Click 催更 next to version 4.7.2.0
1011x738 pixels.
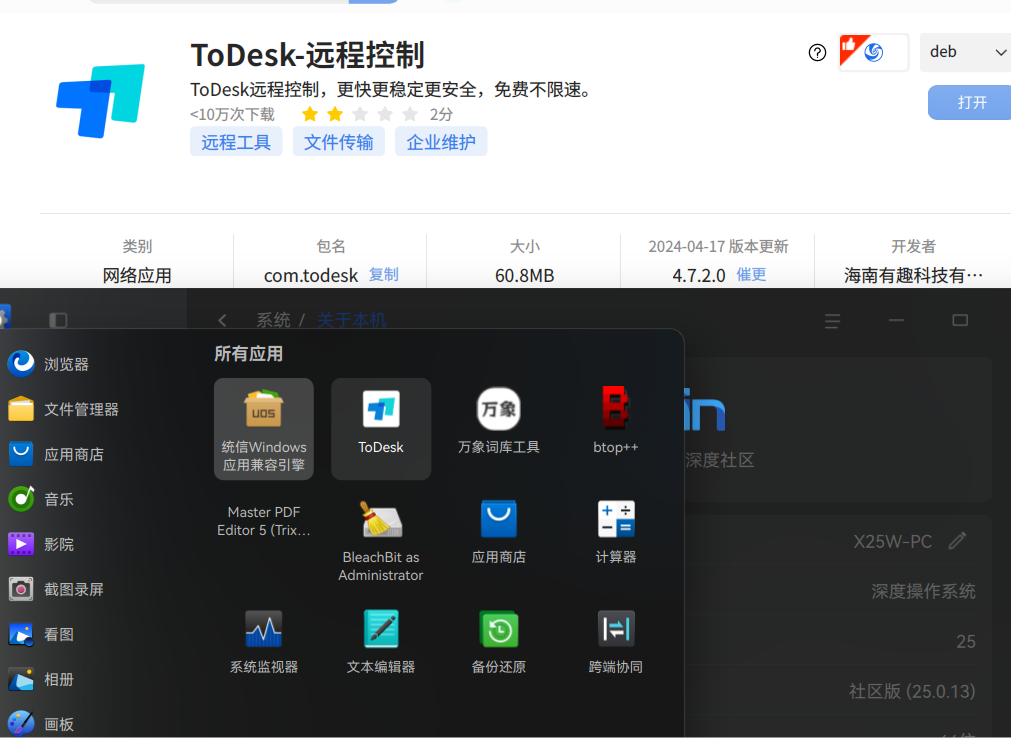tap(751, 275)
